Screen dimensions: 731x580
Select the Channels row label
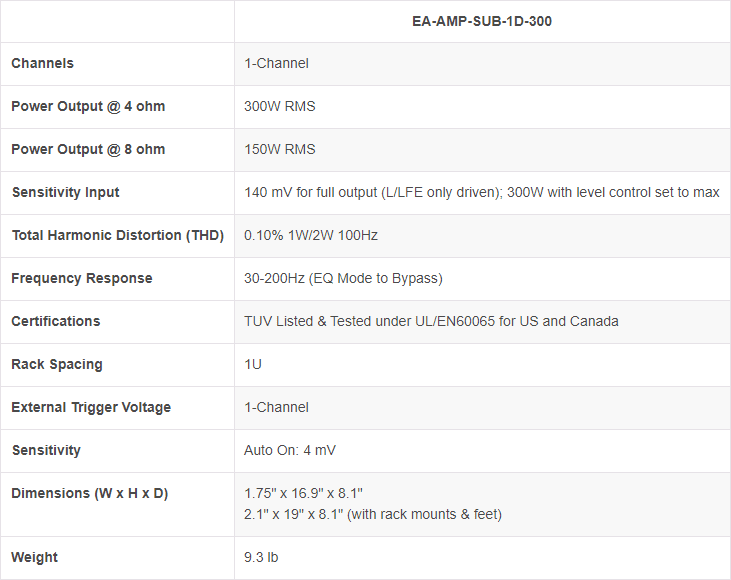pyautogui.click(x=43, y=64)
